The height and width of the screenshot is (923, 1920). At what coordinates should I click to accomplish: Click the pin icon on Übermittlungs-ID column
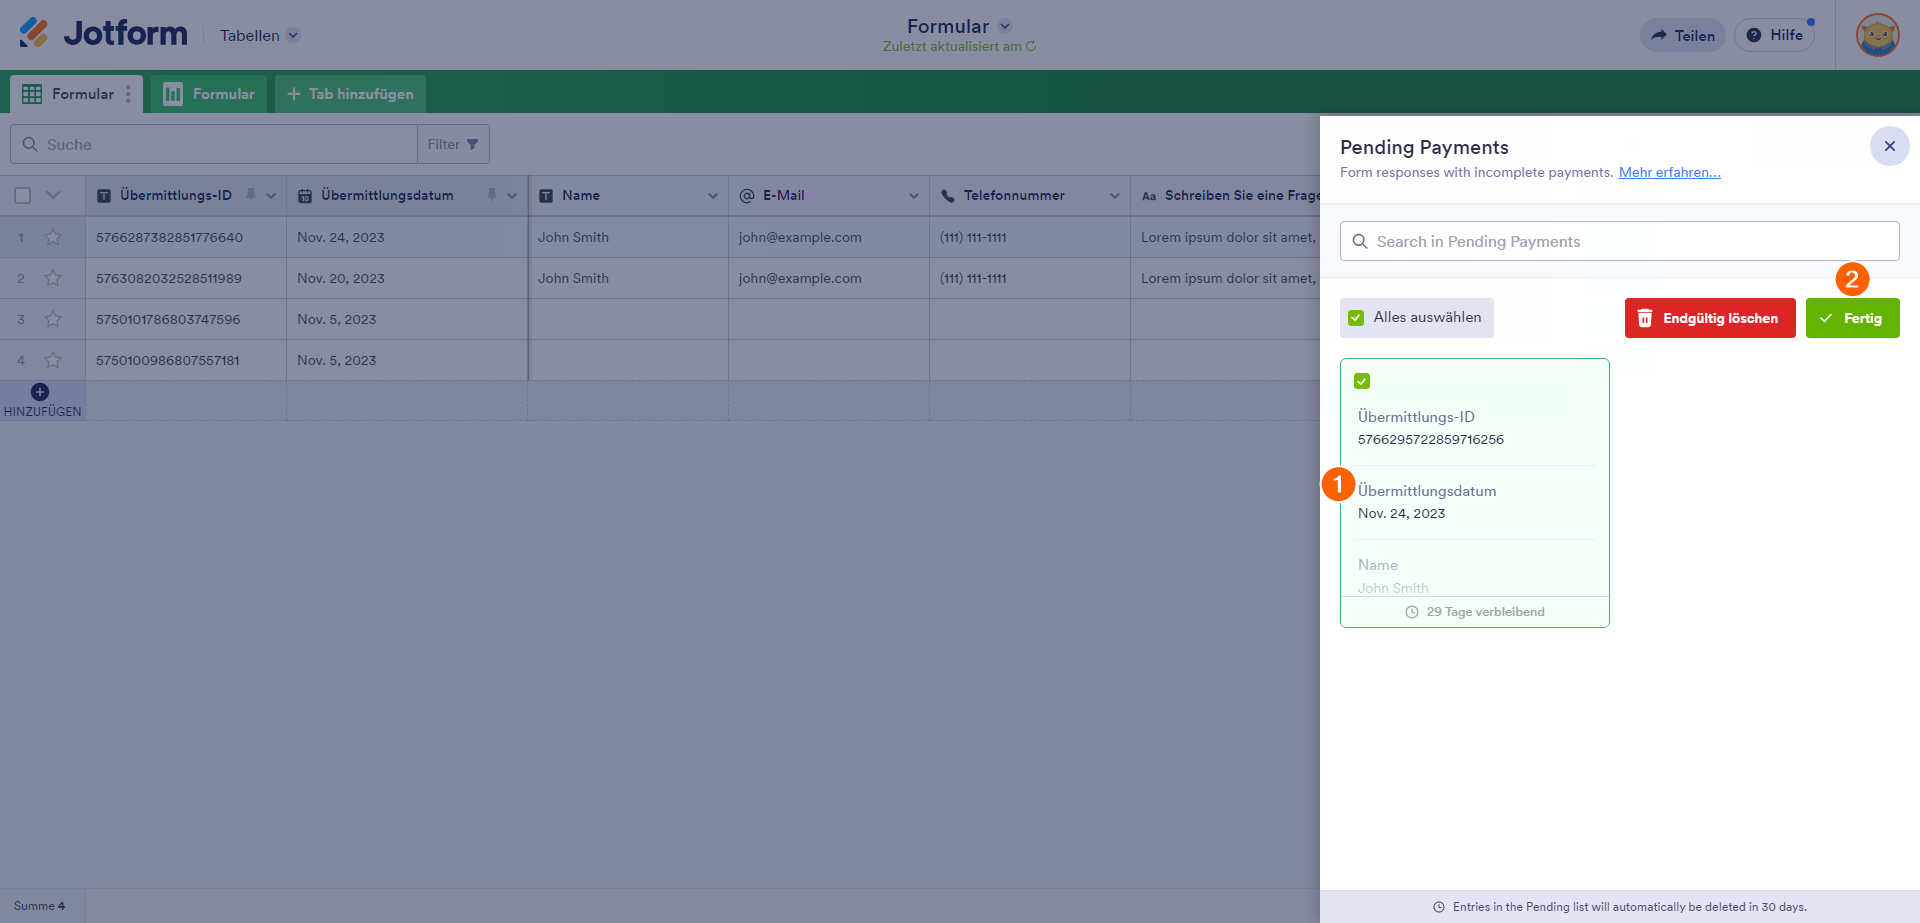tap(251, 195)
